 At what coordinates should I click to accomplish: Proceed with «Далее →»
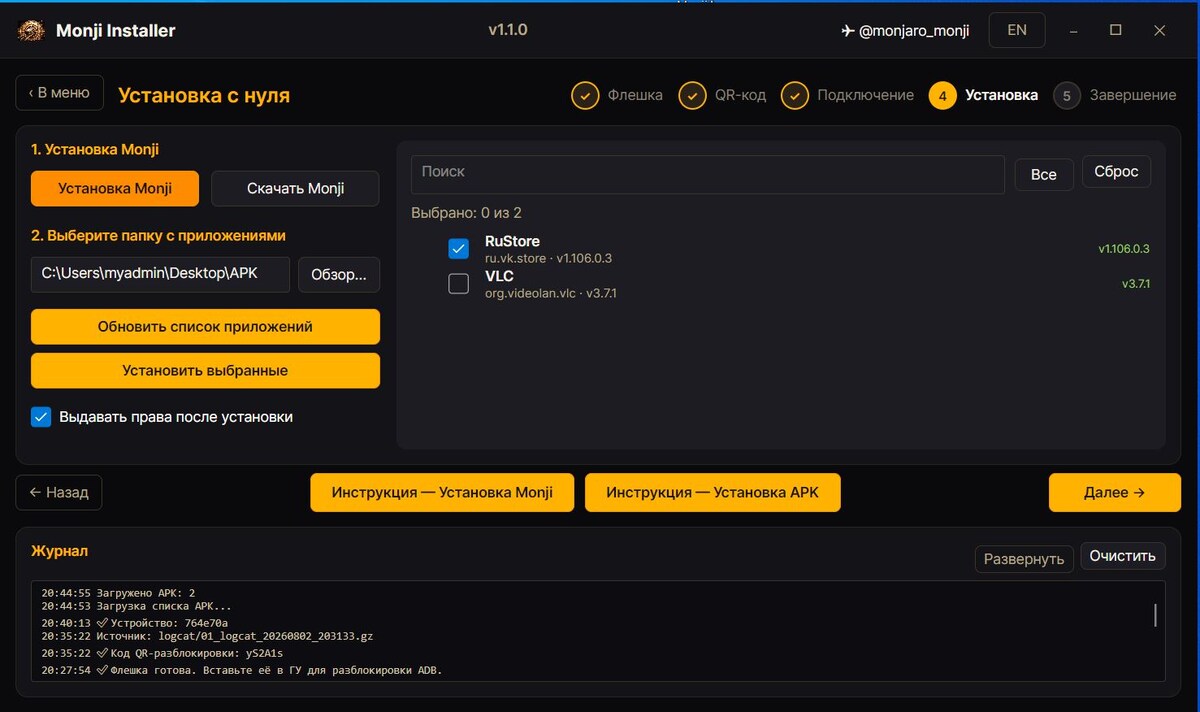pos(1115,492)
